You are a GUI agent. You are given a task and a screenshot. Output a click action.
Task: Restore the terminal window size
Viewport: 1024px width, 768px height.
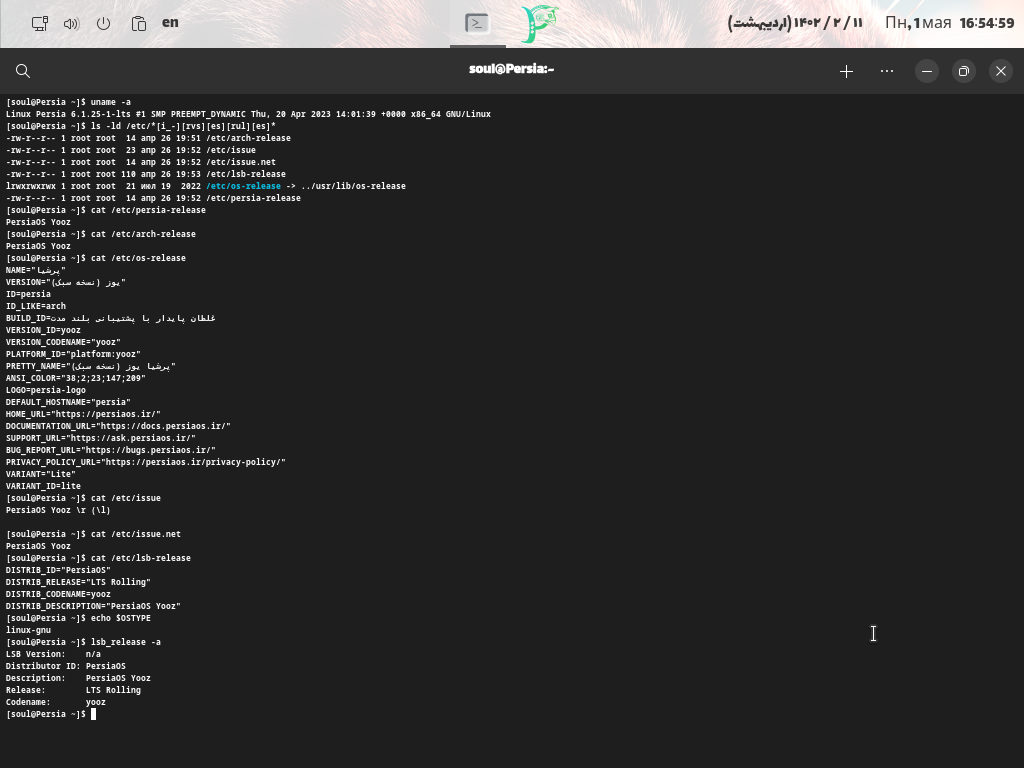click(x=963, y=71)
